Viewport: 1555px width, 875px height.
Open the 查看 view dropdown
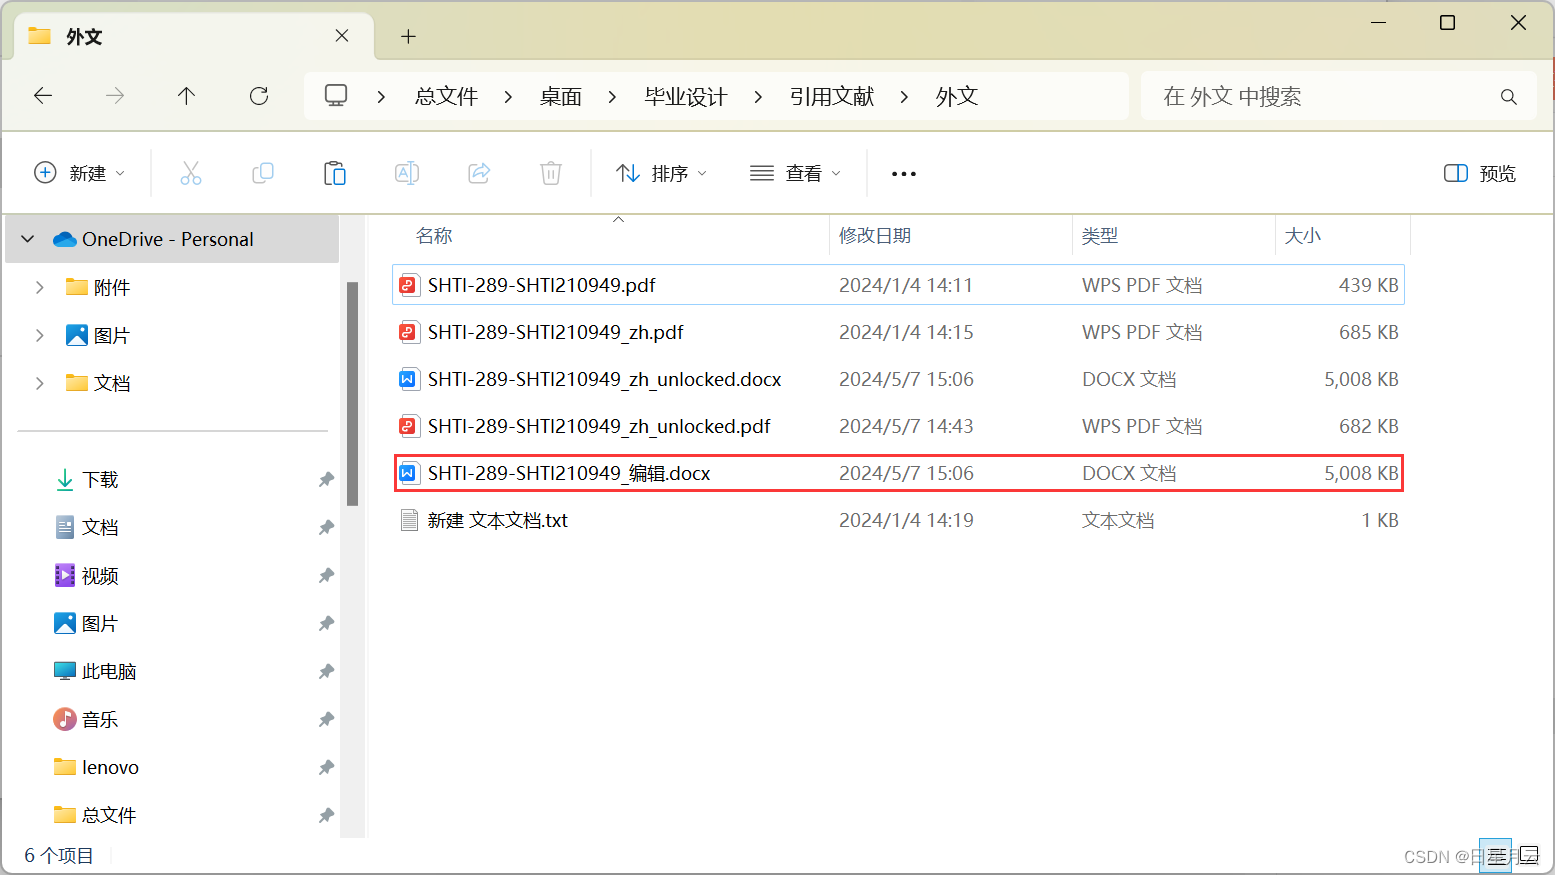(x=796, y=173)
